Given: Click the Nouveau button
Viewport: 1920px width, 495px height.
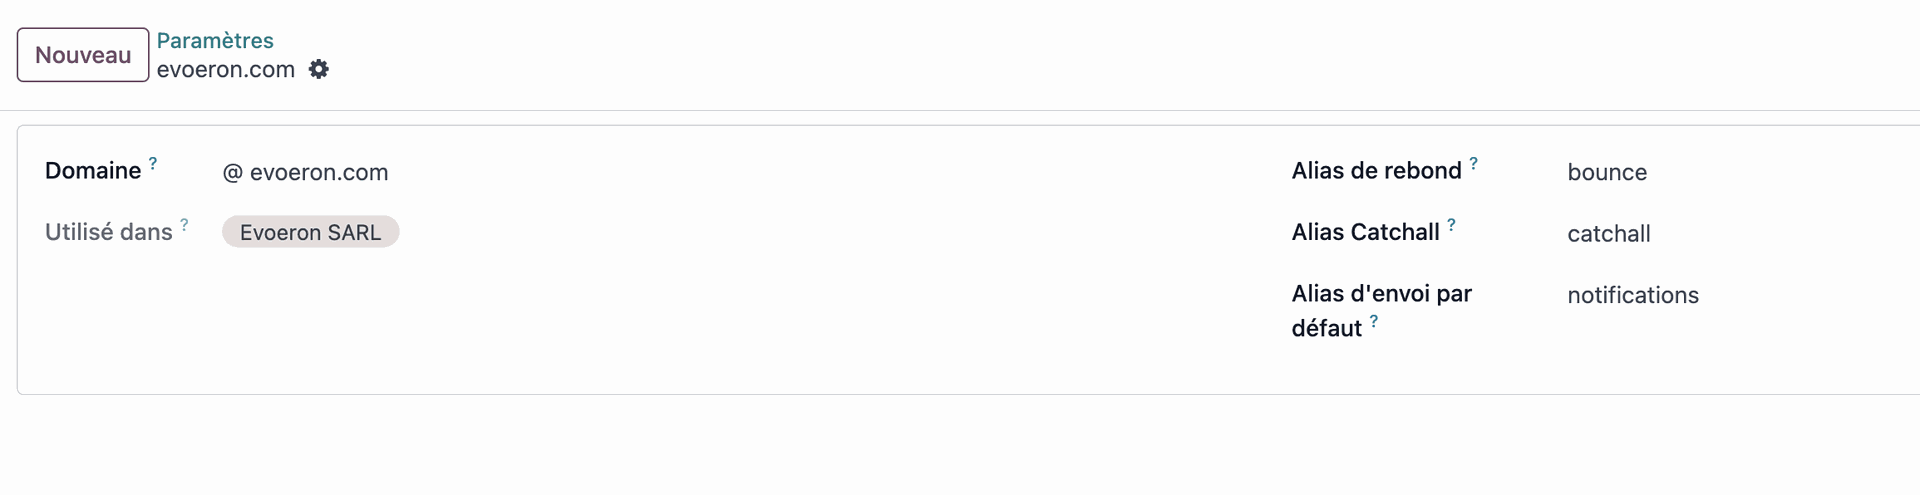Looking at the screenshot, I should click(x=83, y=55).
